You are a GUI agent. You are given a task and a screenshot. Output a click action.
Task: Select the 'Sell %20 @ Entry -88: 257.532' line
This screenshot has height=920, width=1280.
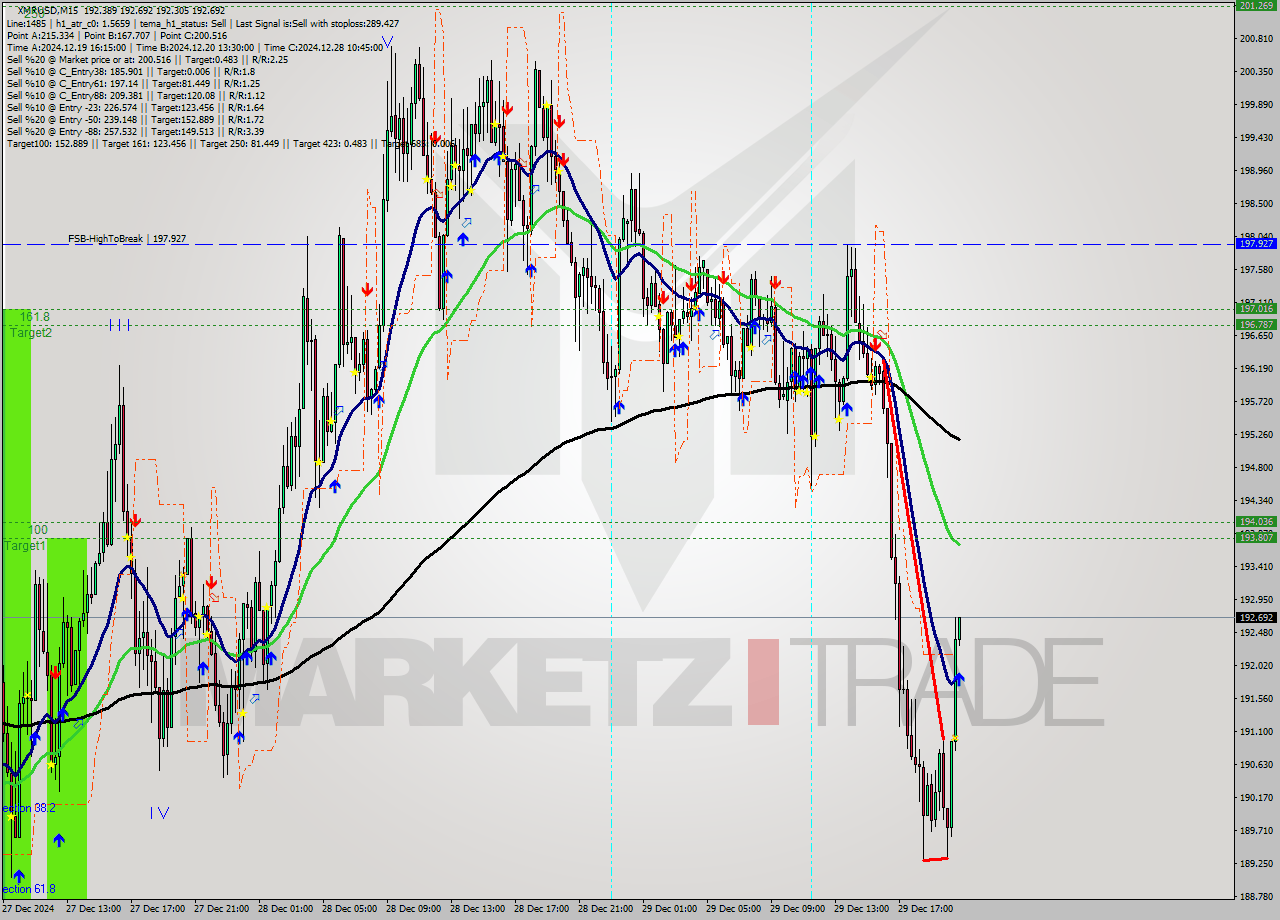(135, 131)
